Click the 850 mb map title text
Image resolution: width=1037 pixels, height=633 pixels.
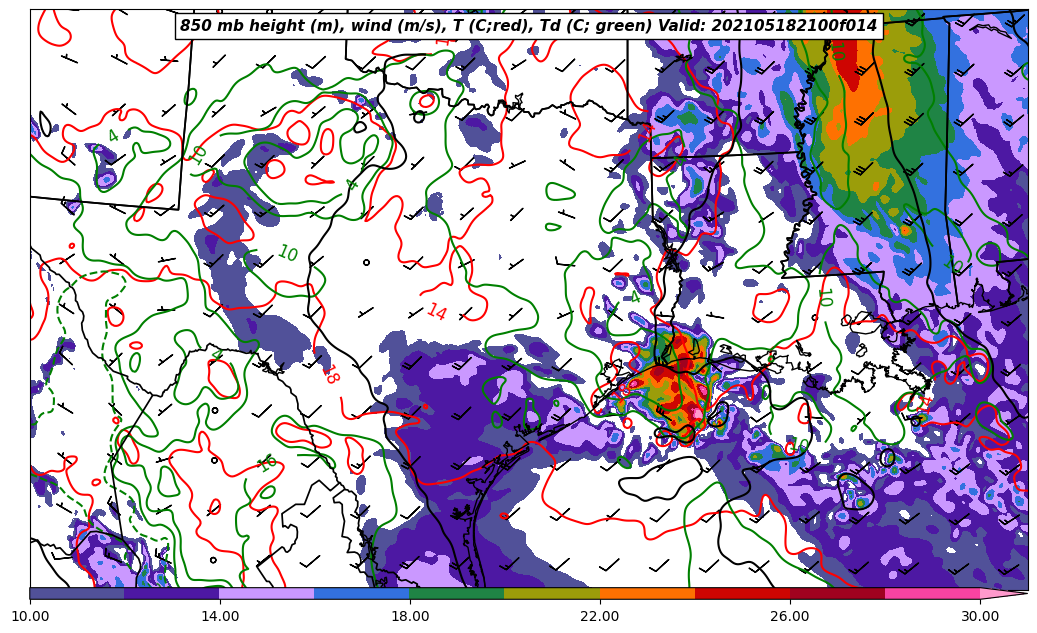[528, 26]
